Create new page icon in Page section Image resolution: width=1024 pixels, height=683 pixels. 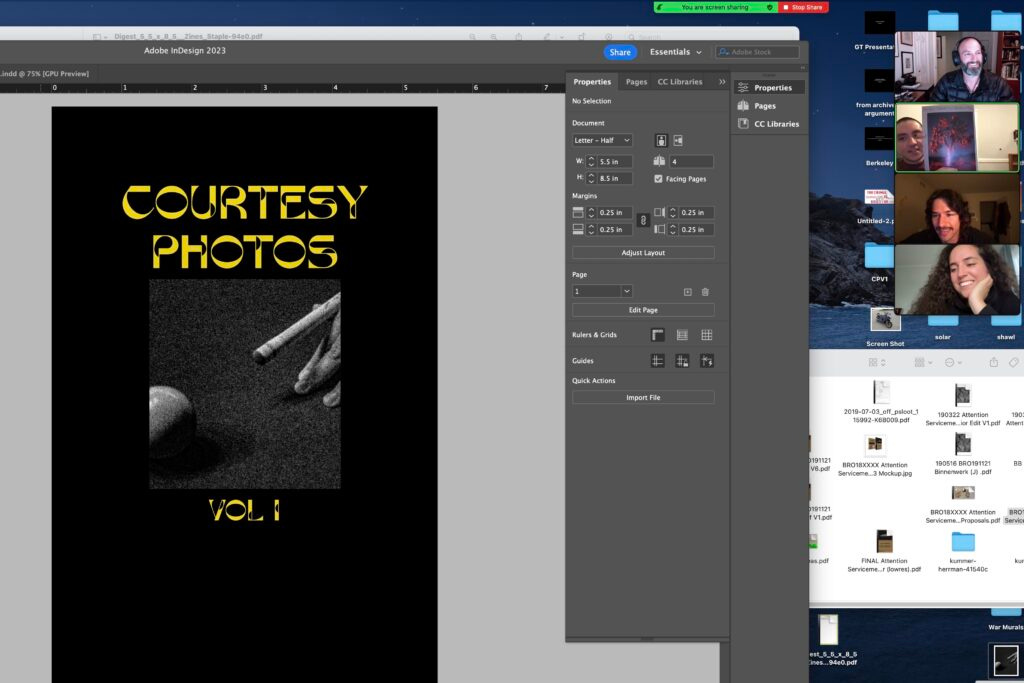pos(688,292)
